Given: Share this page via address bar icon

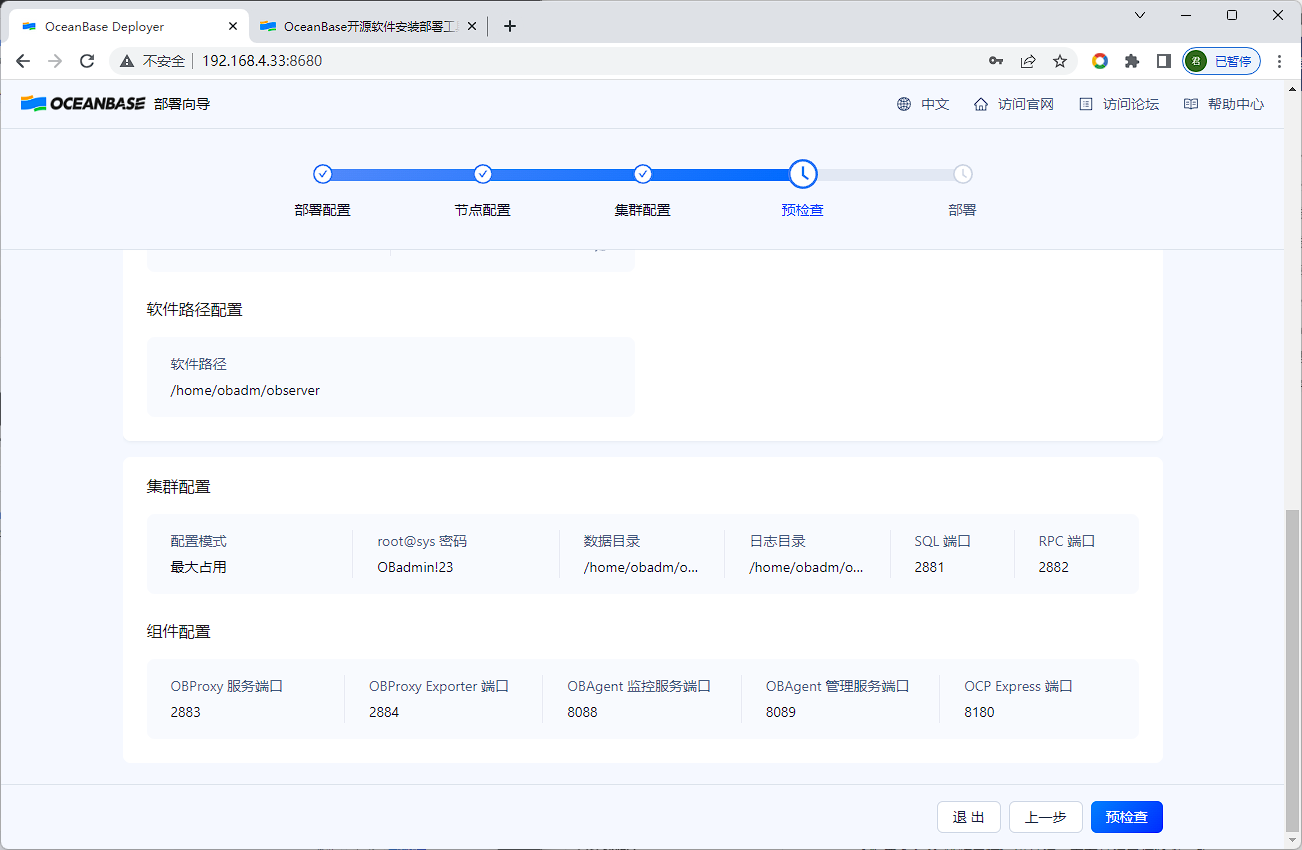Looking at the screenshot, I should [x=1028, y=61].
